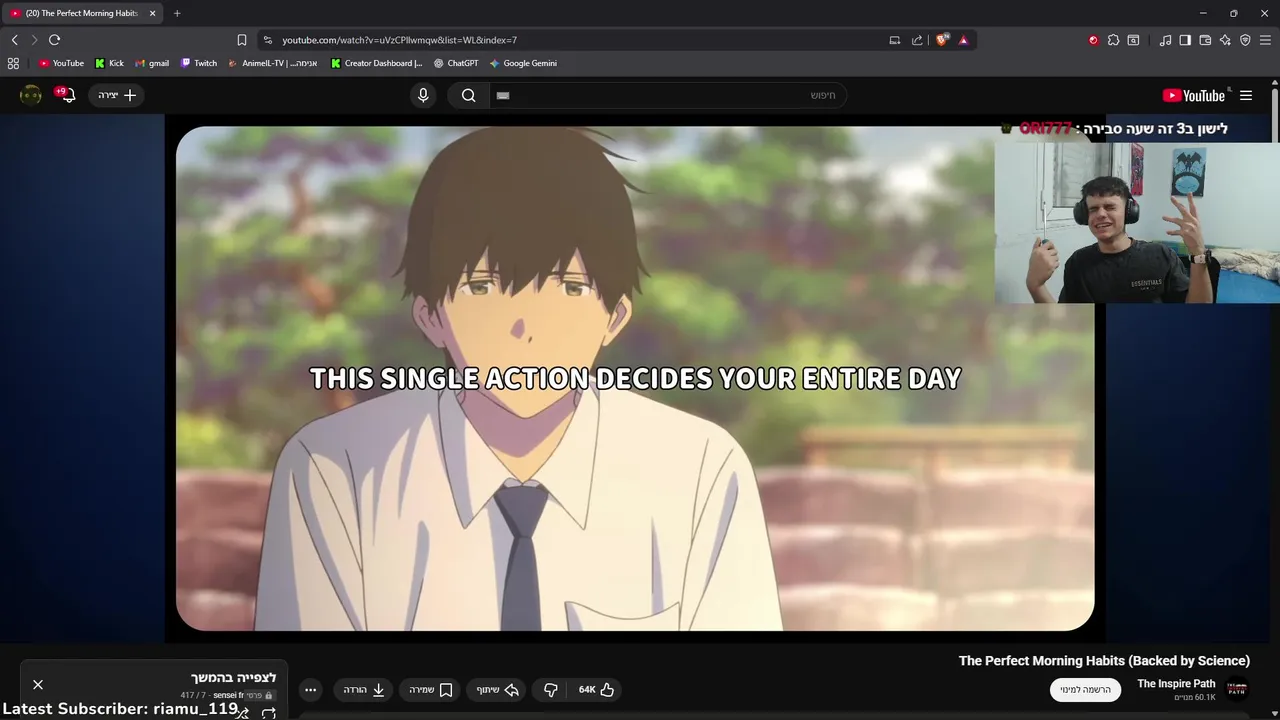The height and width of the screenshot is (720, 1280).
Task: Open picture-in-picture icon in address bar
Action: [x=895, y=40]
